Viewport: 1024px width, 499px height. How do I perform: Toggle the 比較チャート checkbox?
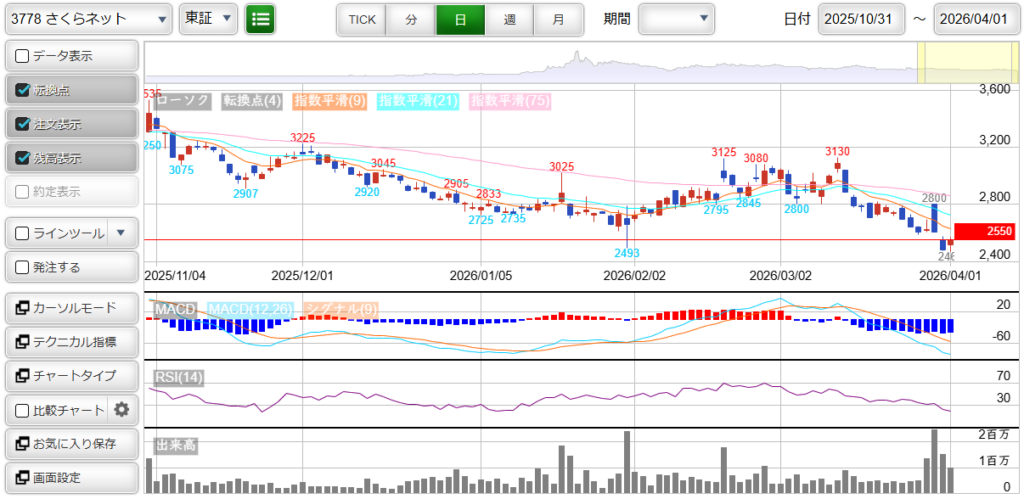tap(23, 410)
